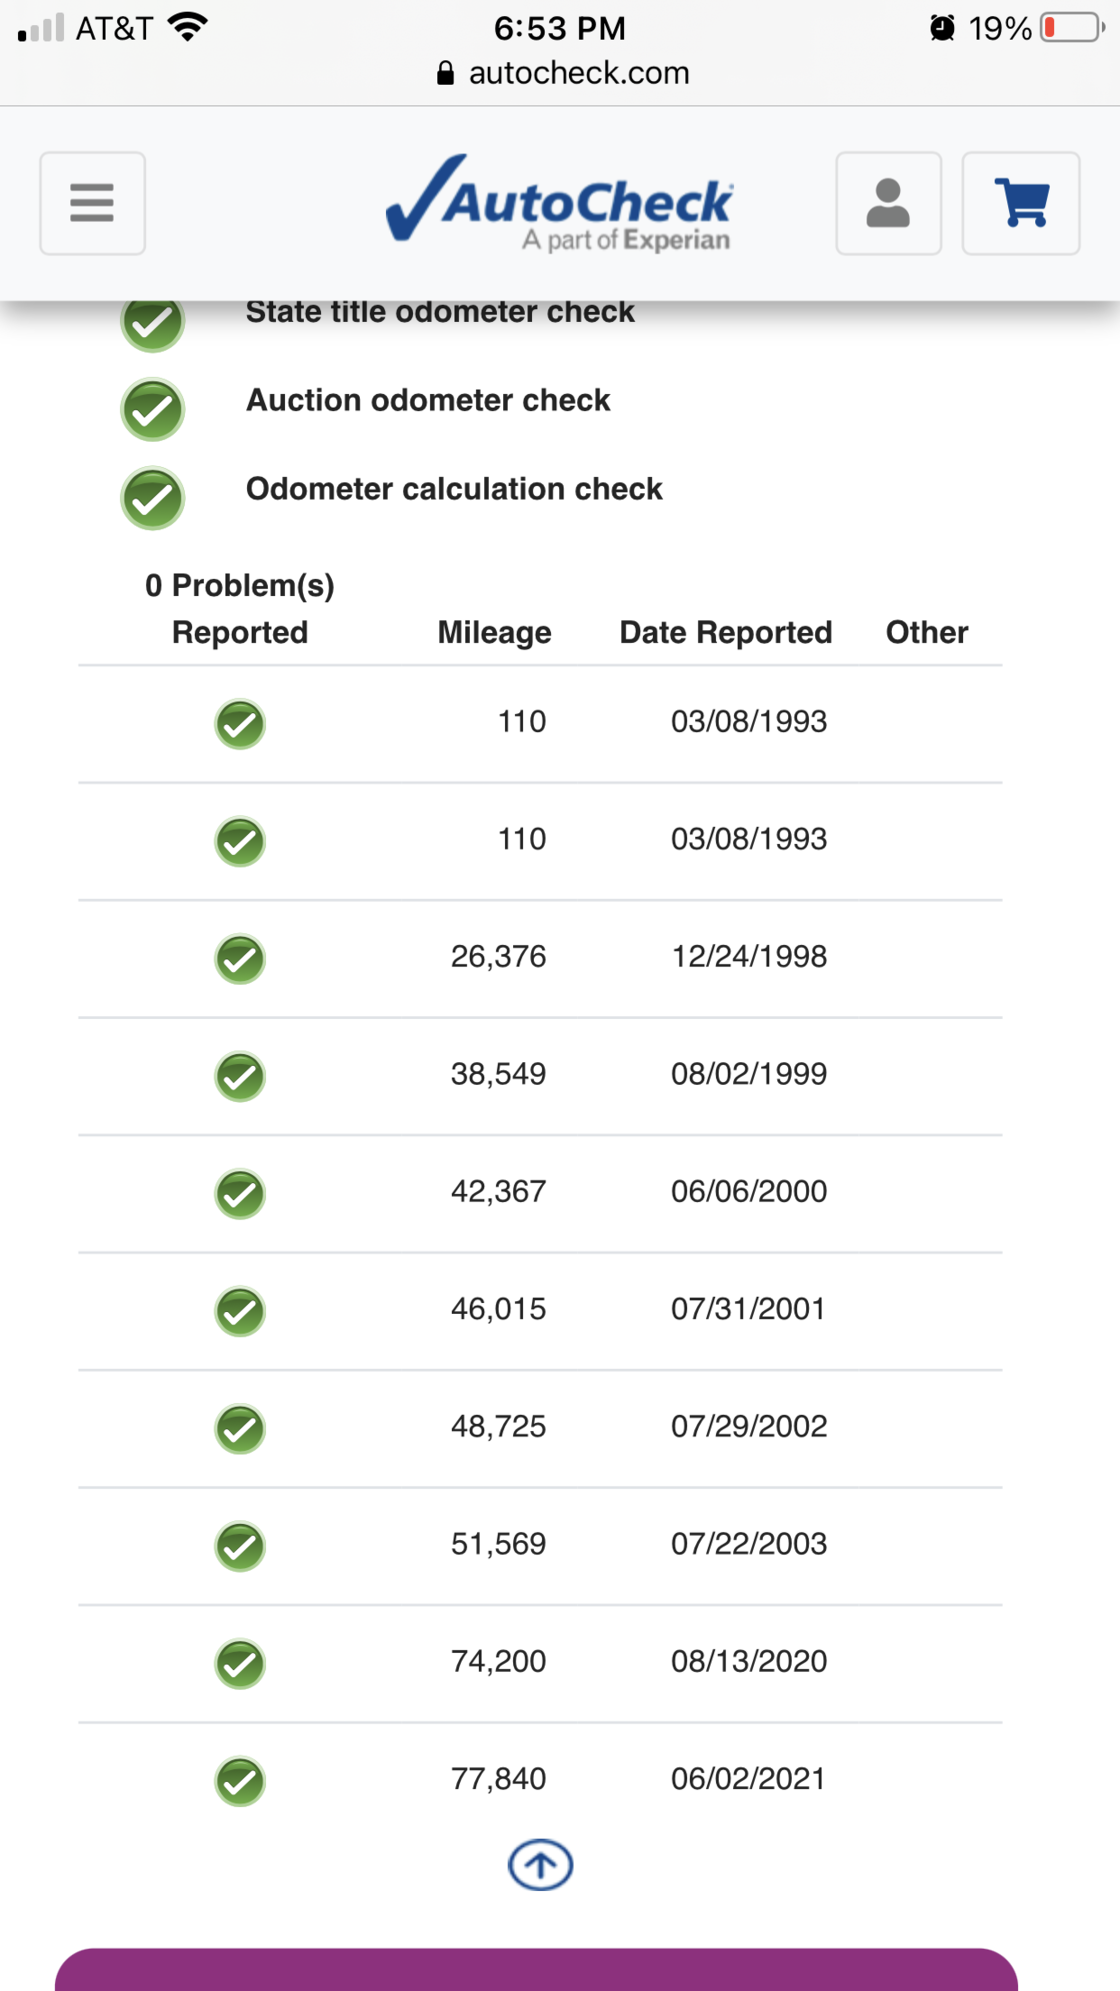
Task: Click the Mileage column header
Action: 494,632
